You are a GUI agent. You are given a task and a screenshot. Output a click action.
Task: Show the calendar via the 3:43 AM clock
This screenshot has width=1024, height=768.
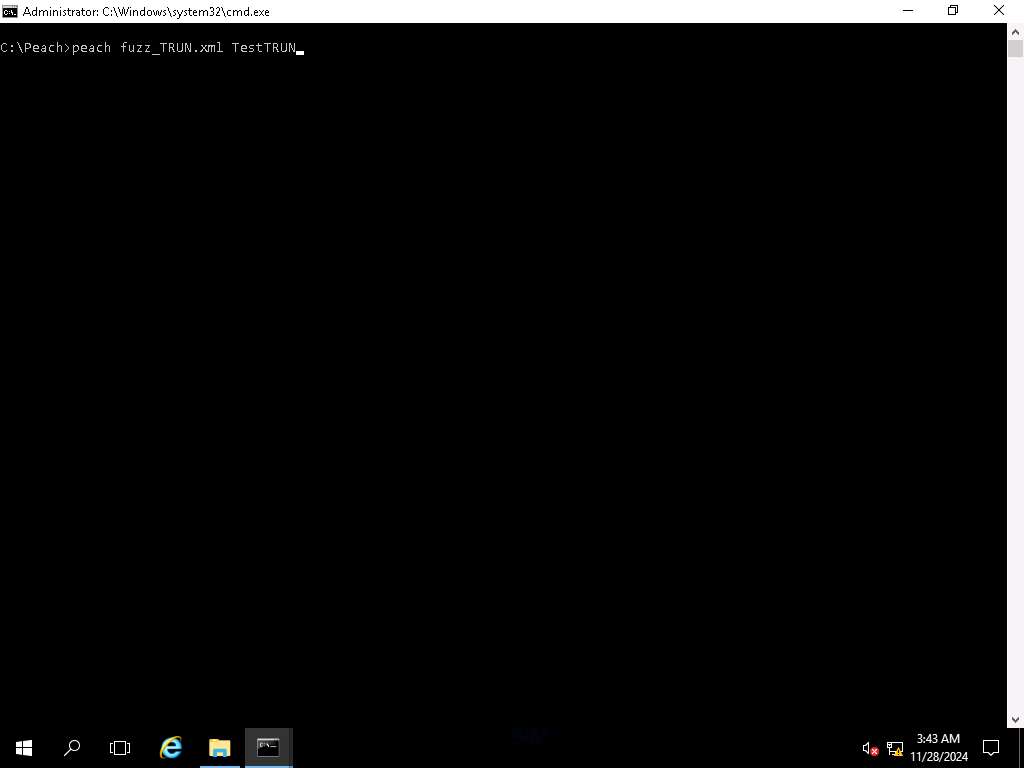pyautogui.click(x=938, y=747)
